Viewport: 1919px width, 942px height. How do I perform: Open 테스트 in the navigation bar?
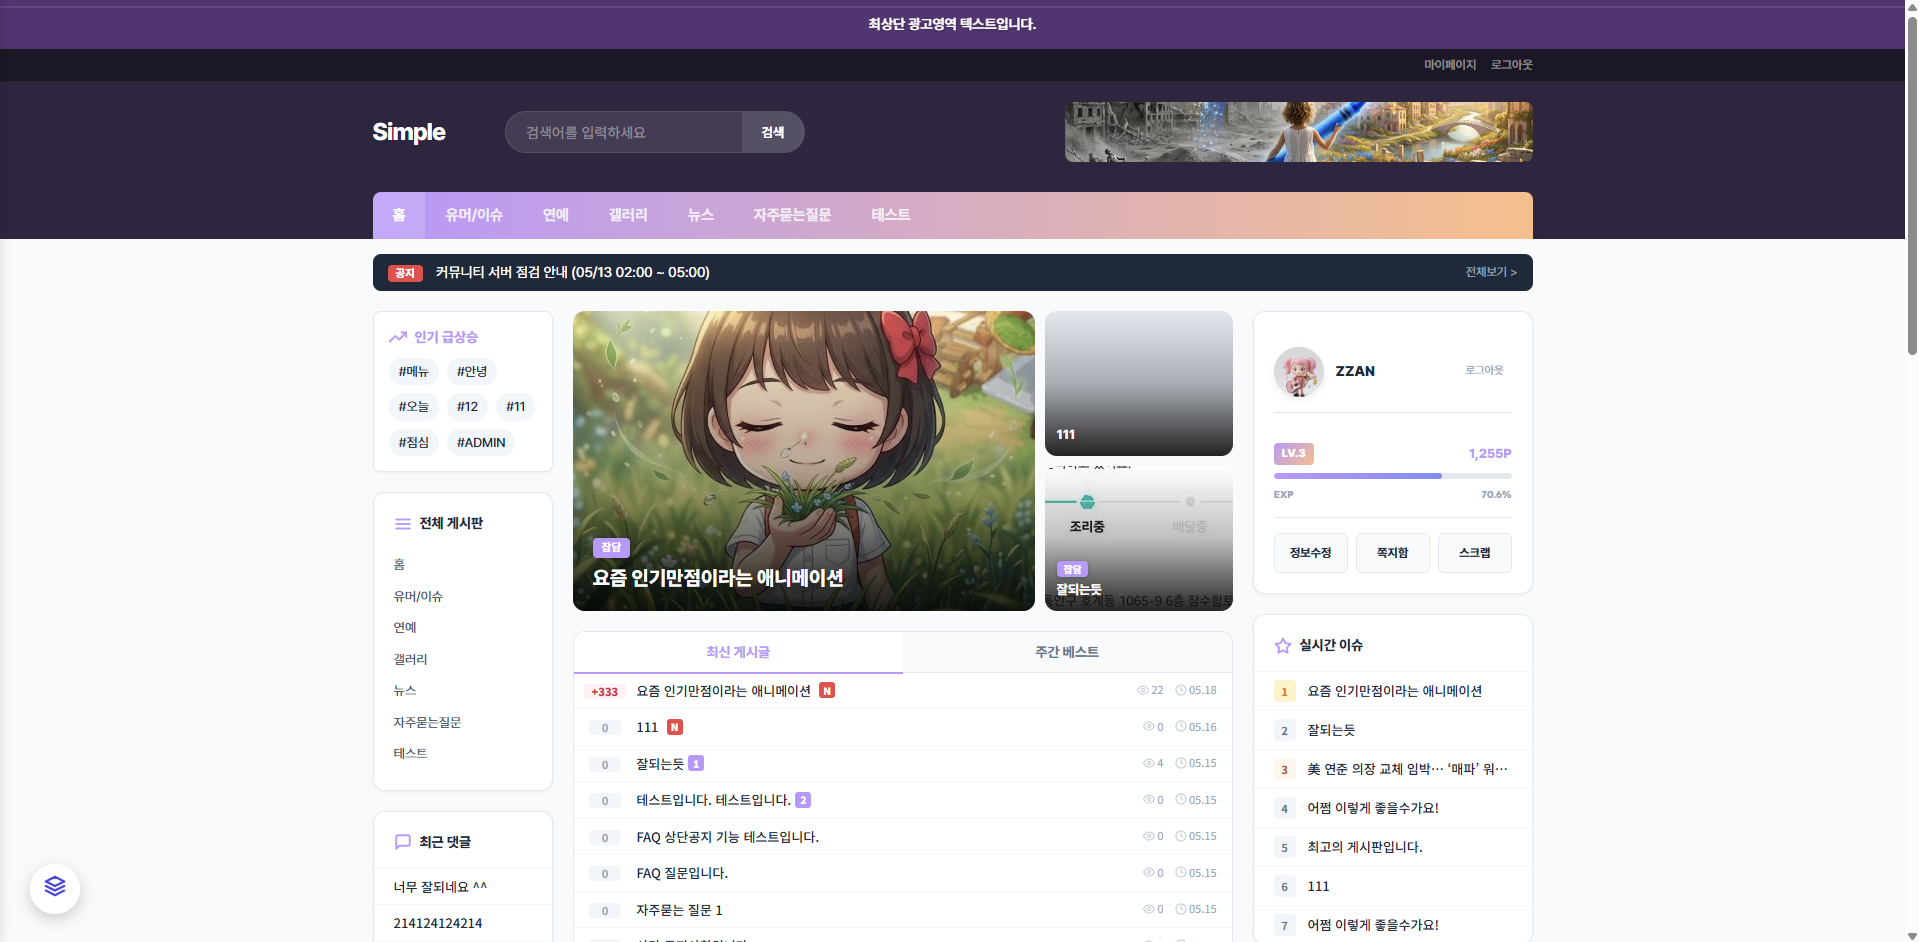pyautogui.click(x=891, y=215)
